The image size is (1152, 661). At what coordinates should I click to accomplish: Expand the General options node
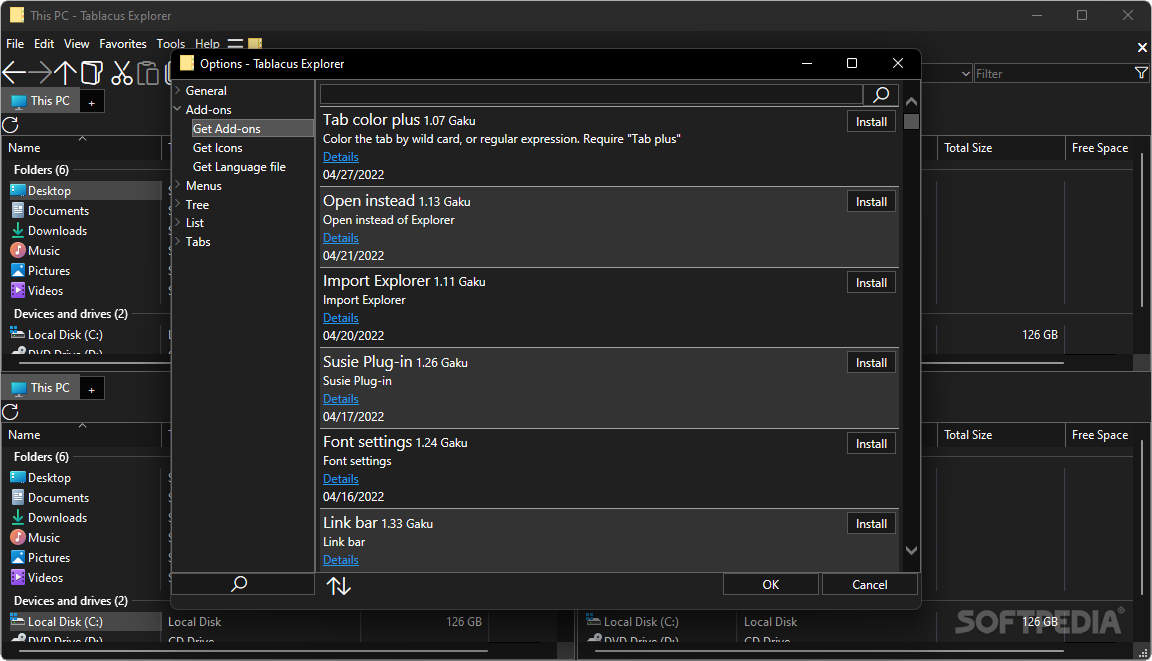tap(178, 90)
